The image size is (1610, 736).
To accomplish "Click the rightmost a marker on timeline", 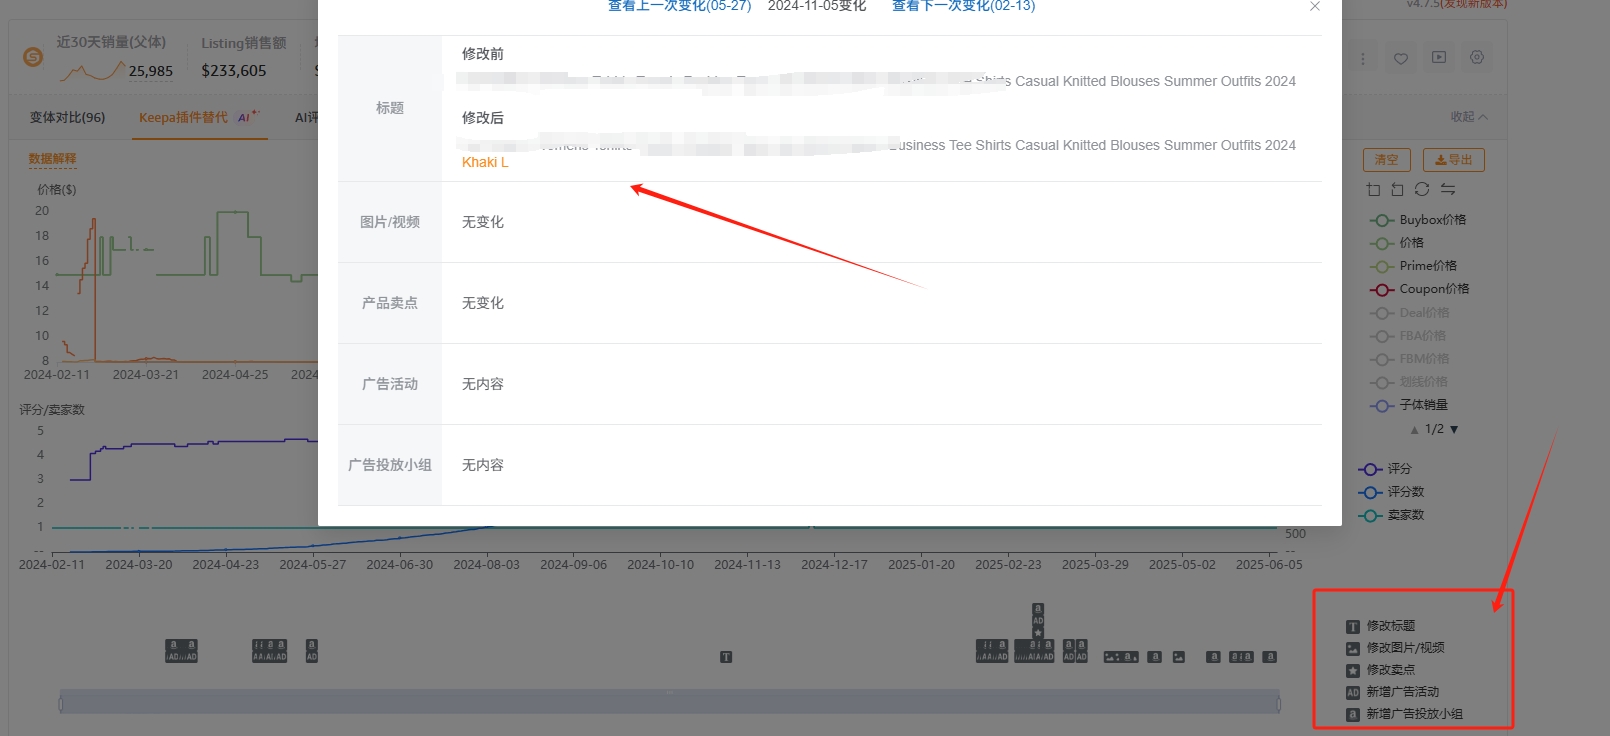I will point(1269,657).
